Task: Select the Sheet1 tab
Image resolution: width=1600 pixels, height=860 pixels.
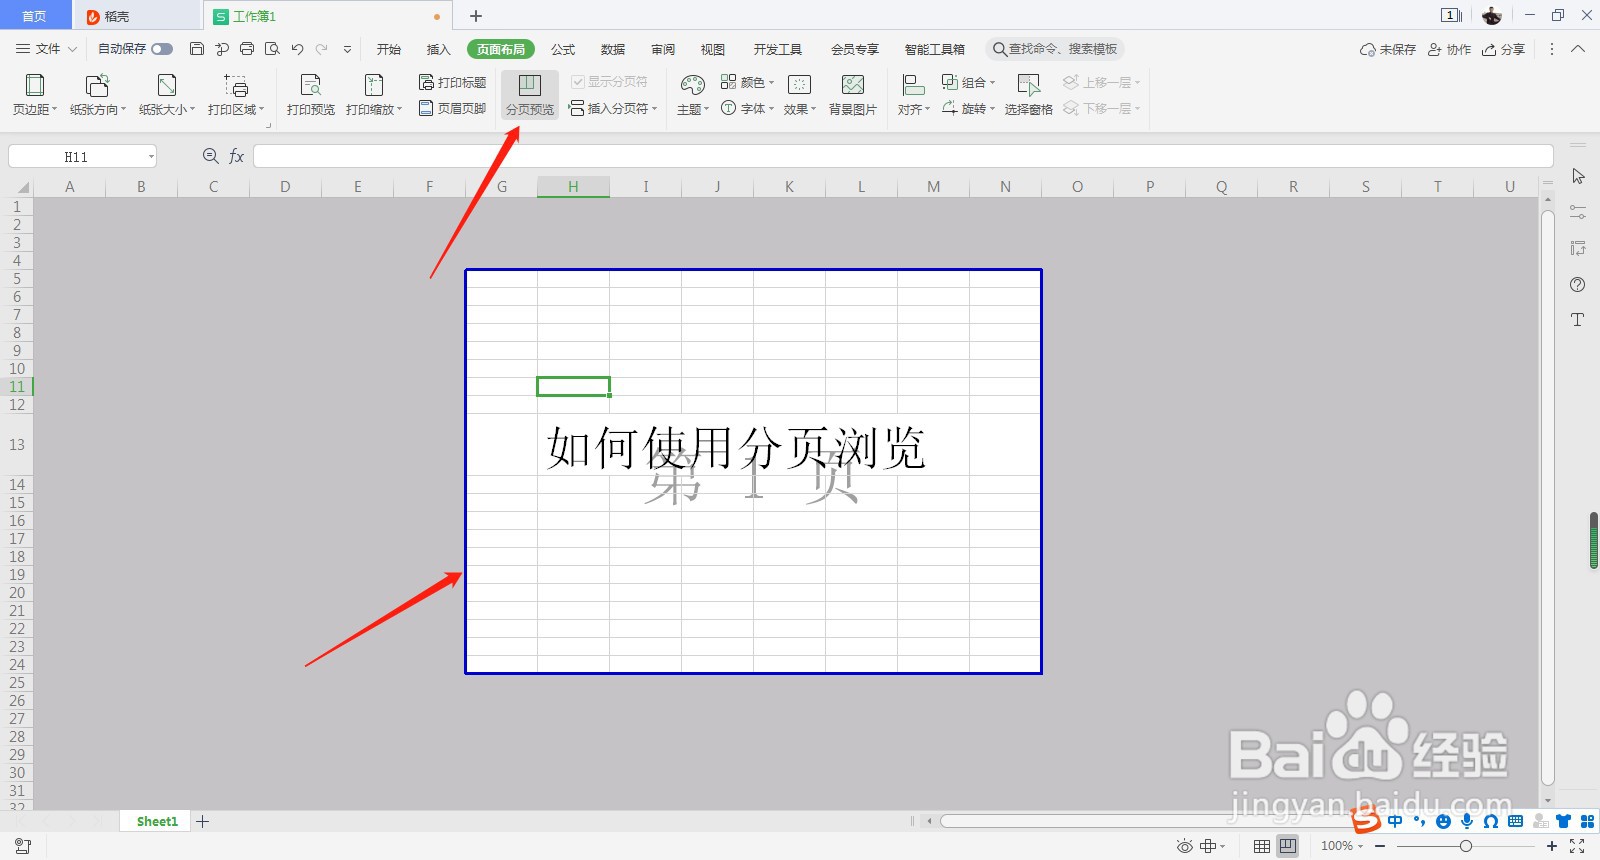Action: point(157,821)
